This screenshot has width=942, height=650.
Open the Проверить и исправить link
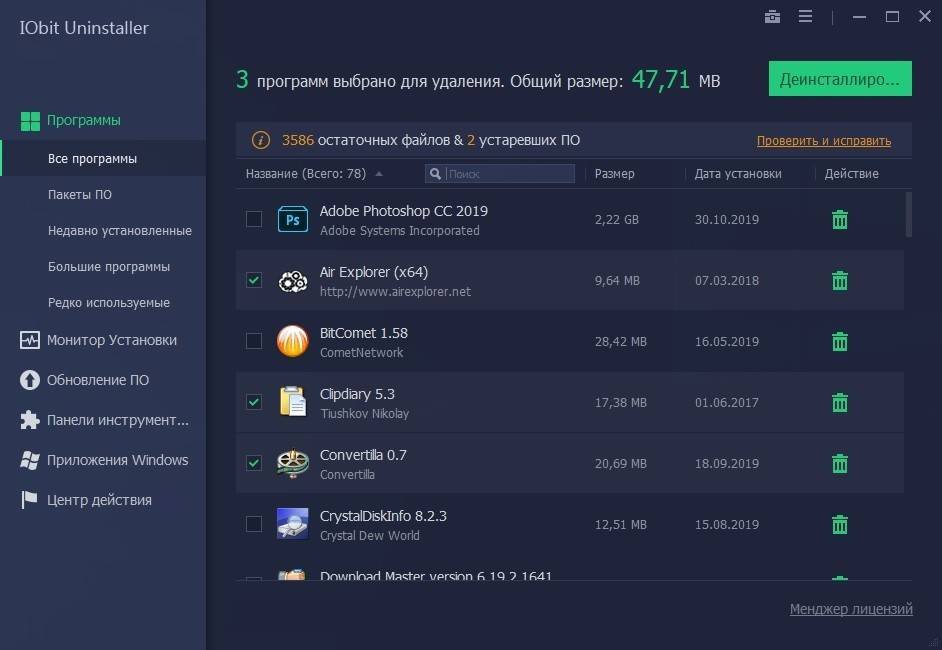(823, 141)
